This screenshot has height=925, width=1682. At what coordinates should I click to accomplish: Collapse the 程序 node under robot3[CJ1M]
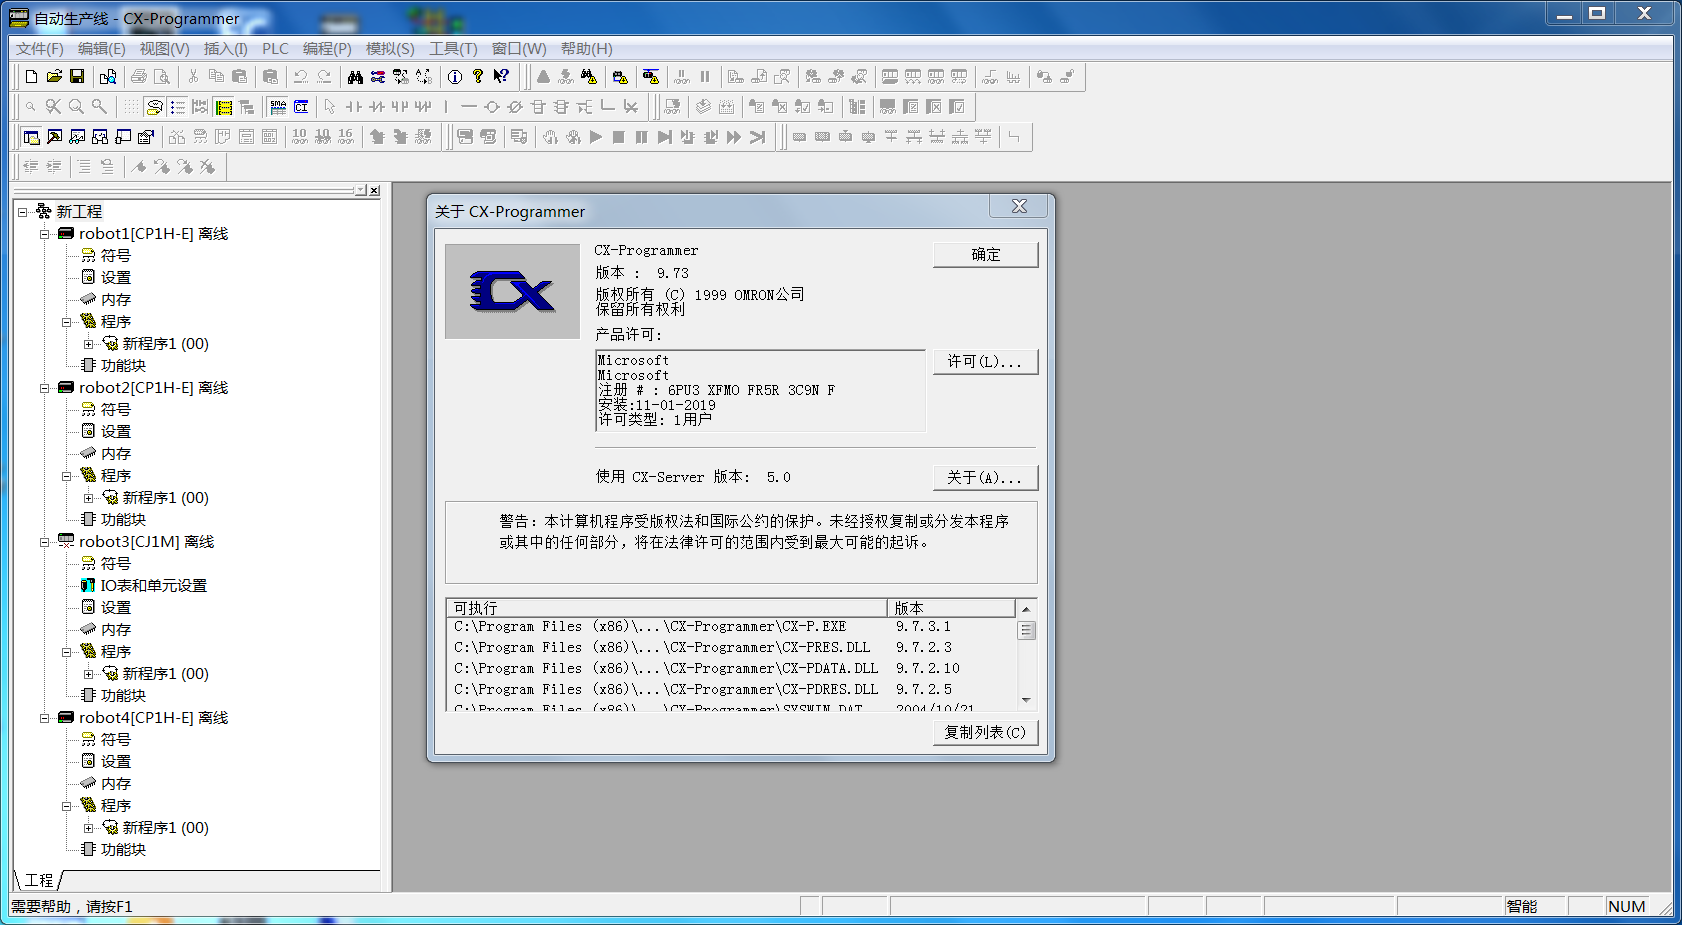click(67, 652)
